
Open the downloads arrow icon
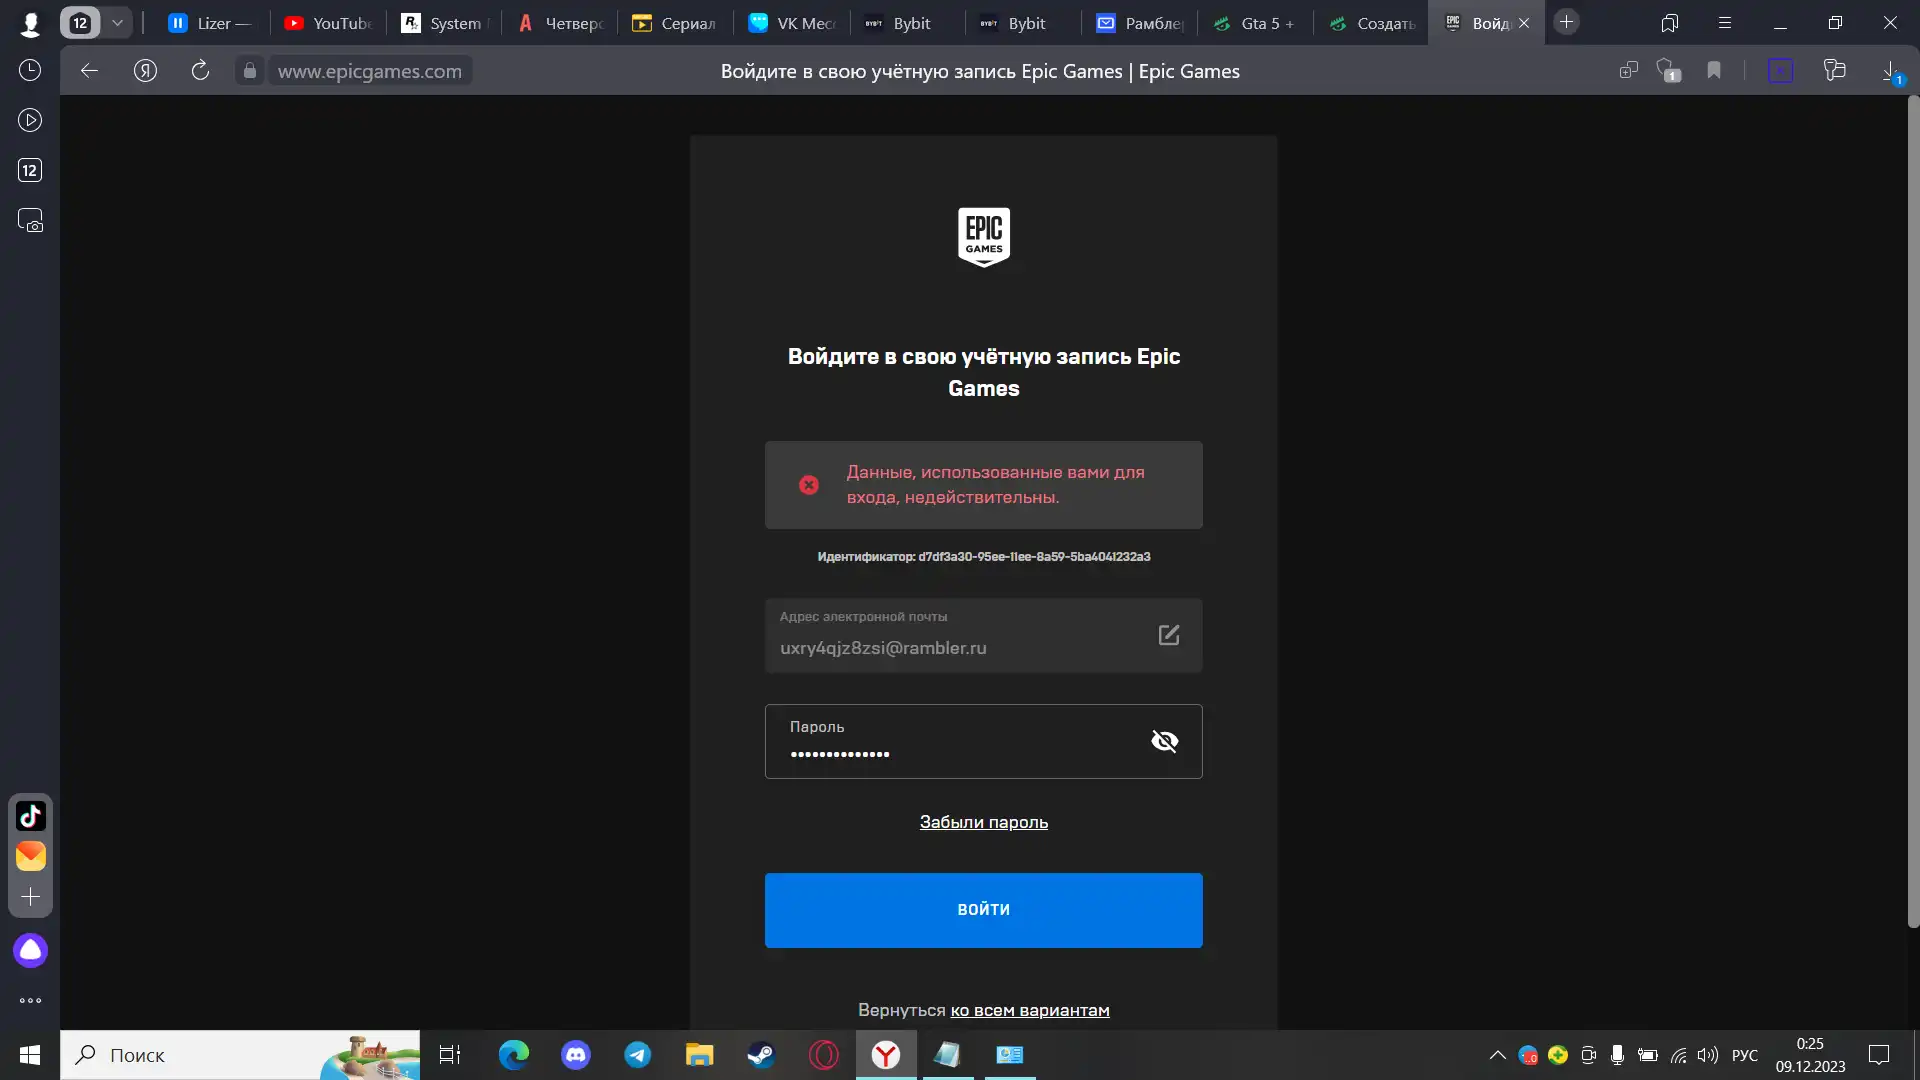[x=1890, y=70]
